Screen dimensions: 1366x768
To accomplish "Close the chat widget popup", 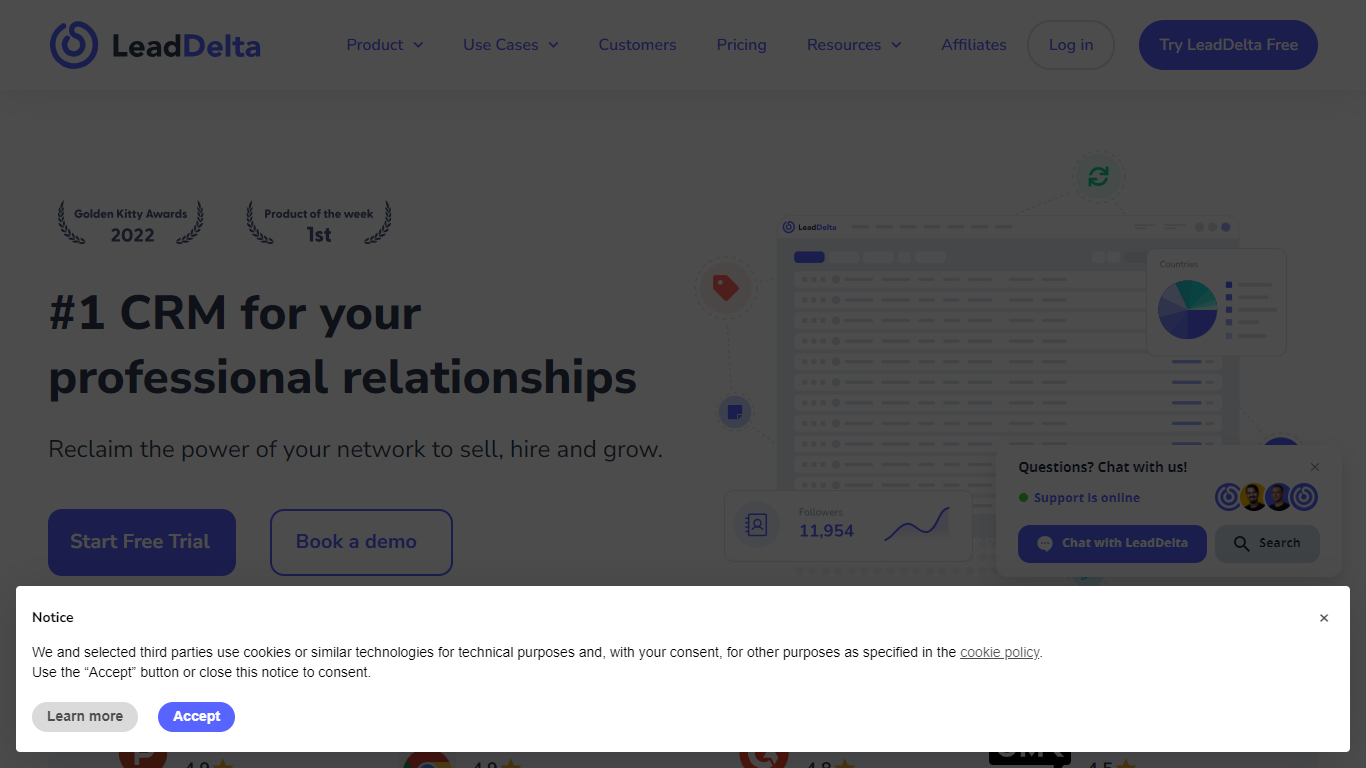I will tap(1315, 467).
